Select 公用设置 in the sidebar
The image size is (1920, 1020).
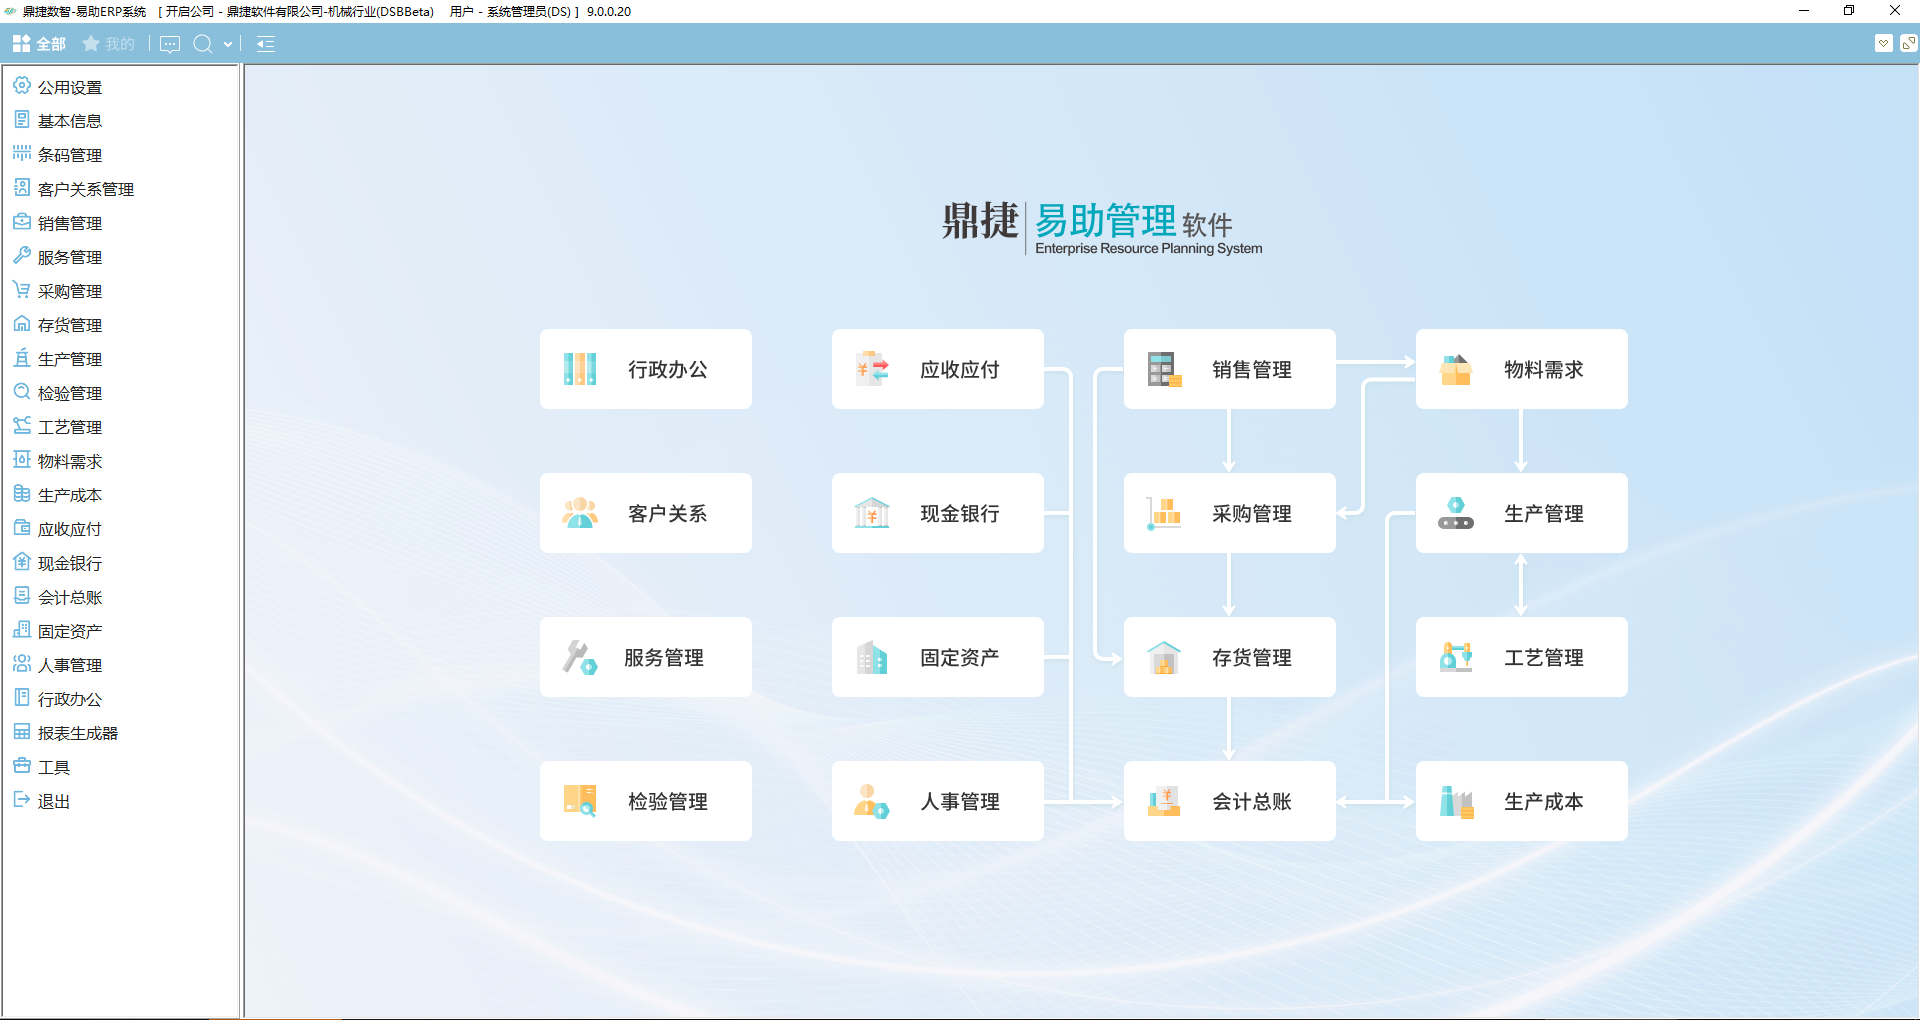70,87
